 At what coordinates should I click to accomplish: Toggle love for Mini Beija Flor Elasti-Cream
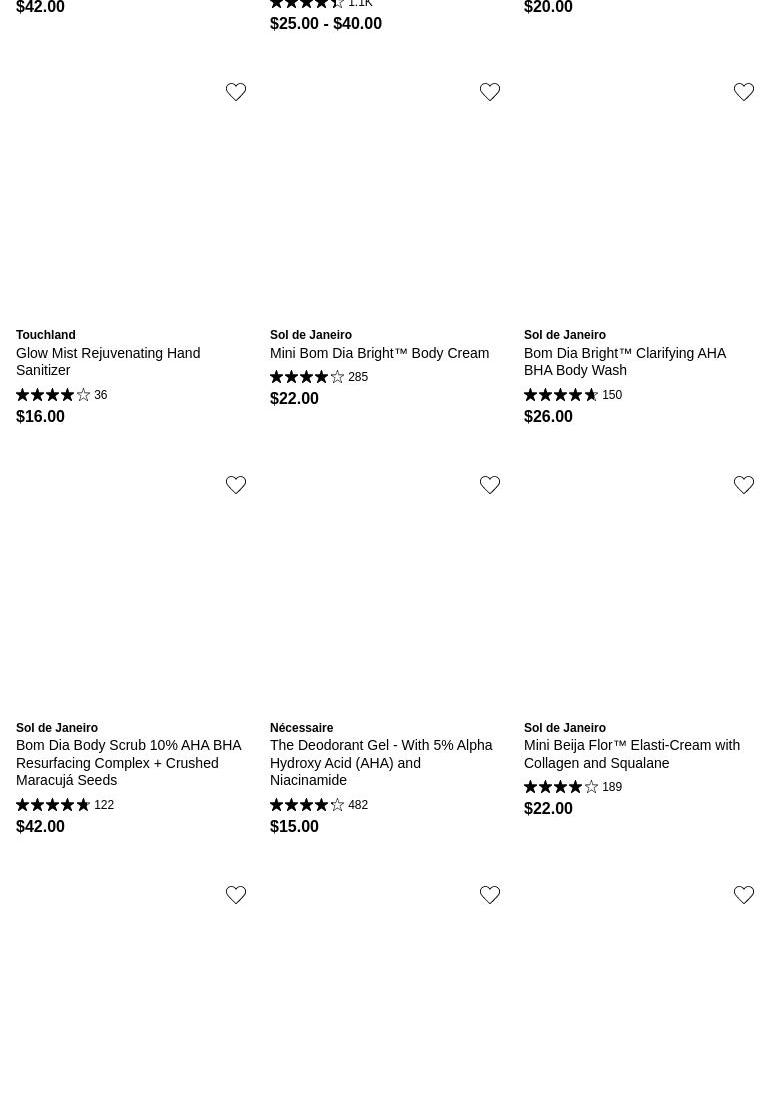744,485
